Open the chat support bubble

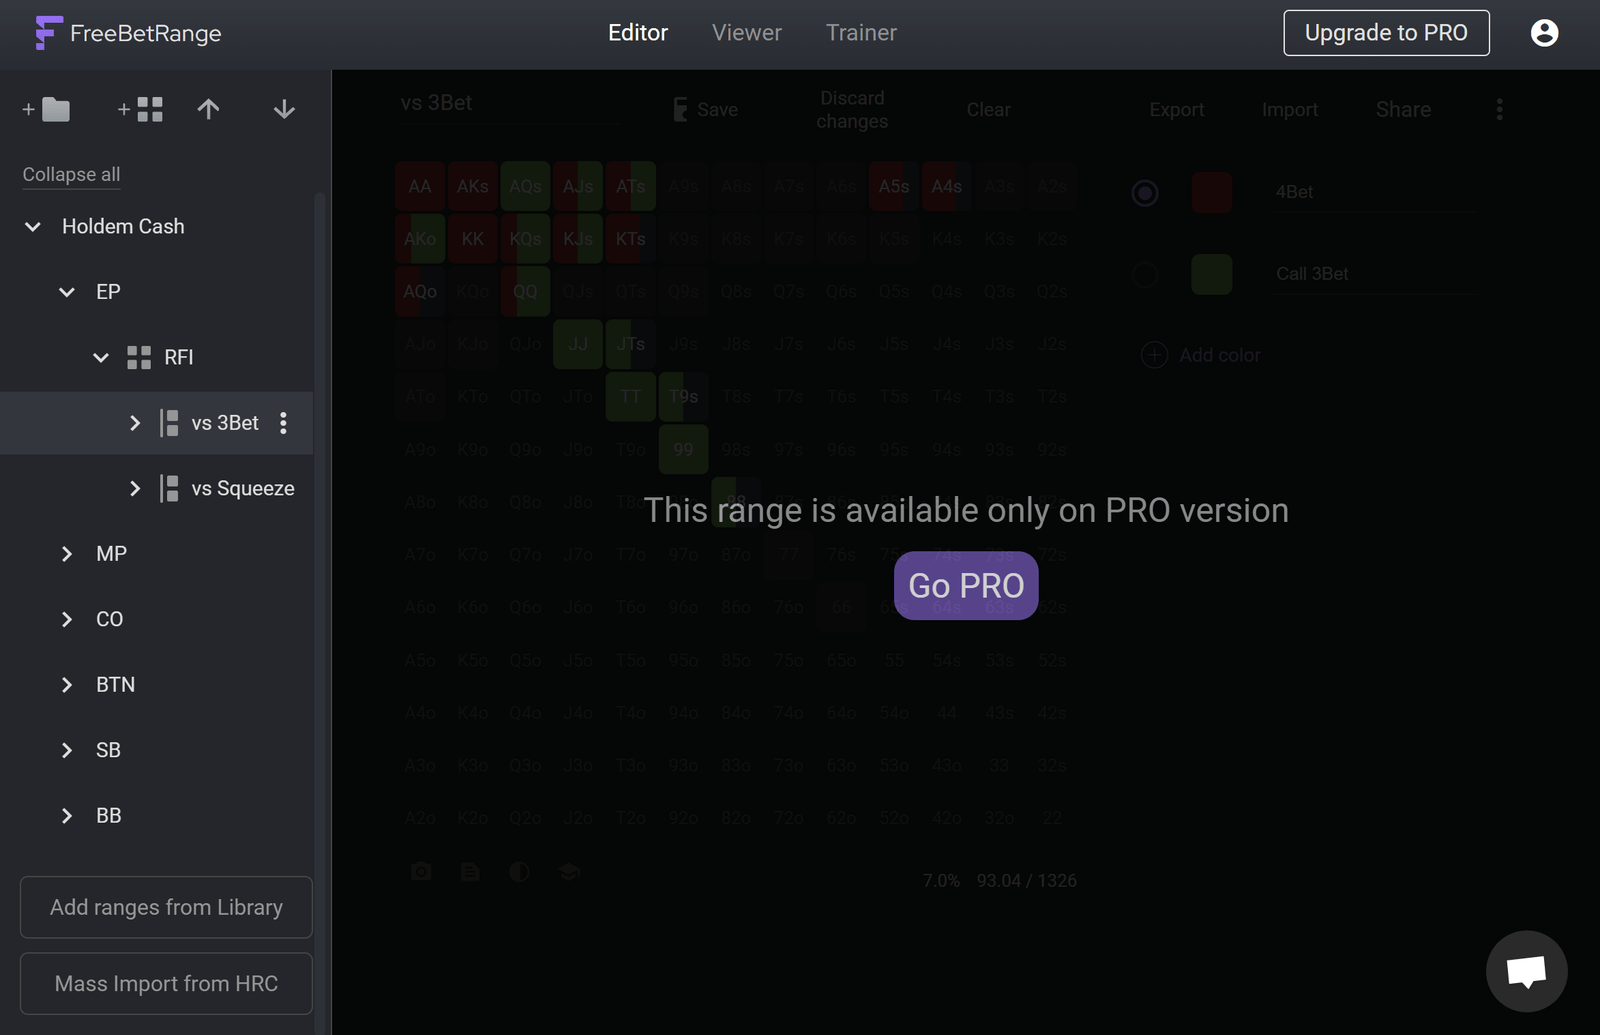(1526, 971)
